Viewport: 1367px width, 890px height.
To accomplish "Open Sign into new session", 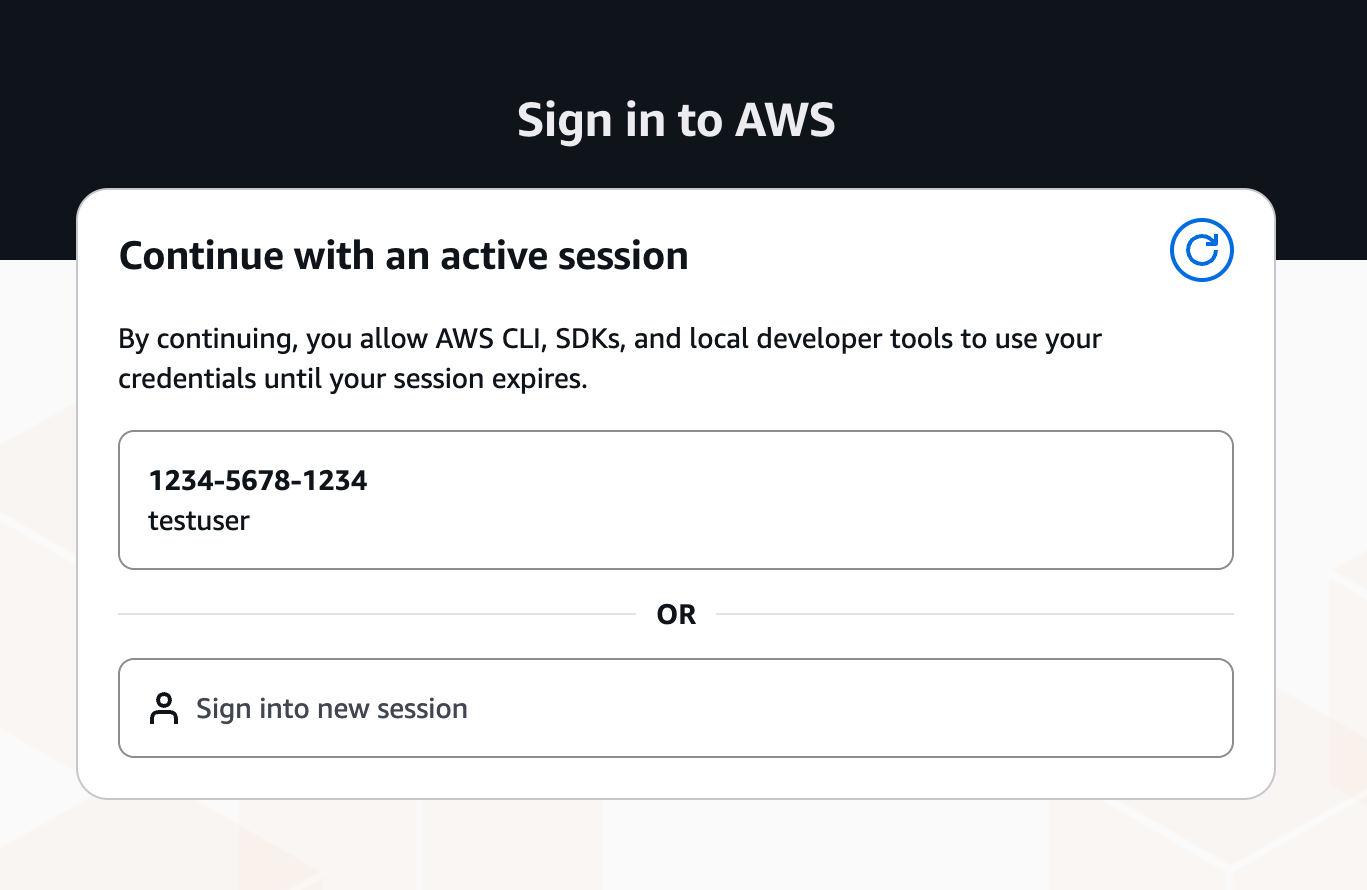I will pyautogui.click(x=675, y=708).
